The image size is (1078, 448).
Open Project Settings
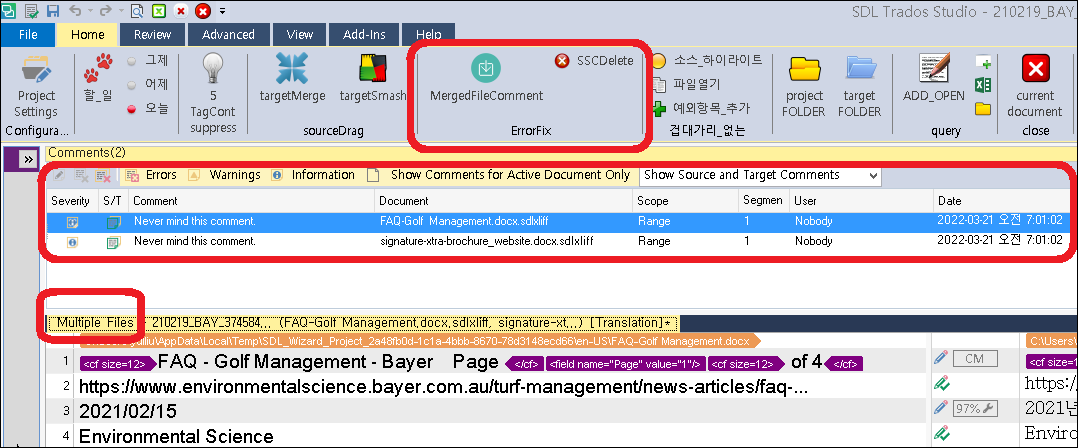[36, 87]
